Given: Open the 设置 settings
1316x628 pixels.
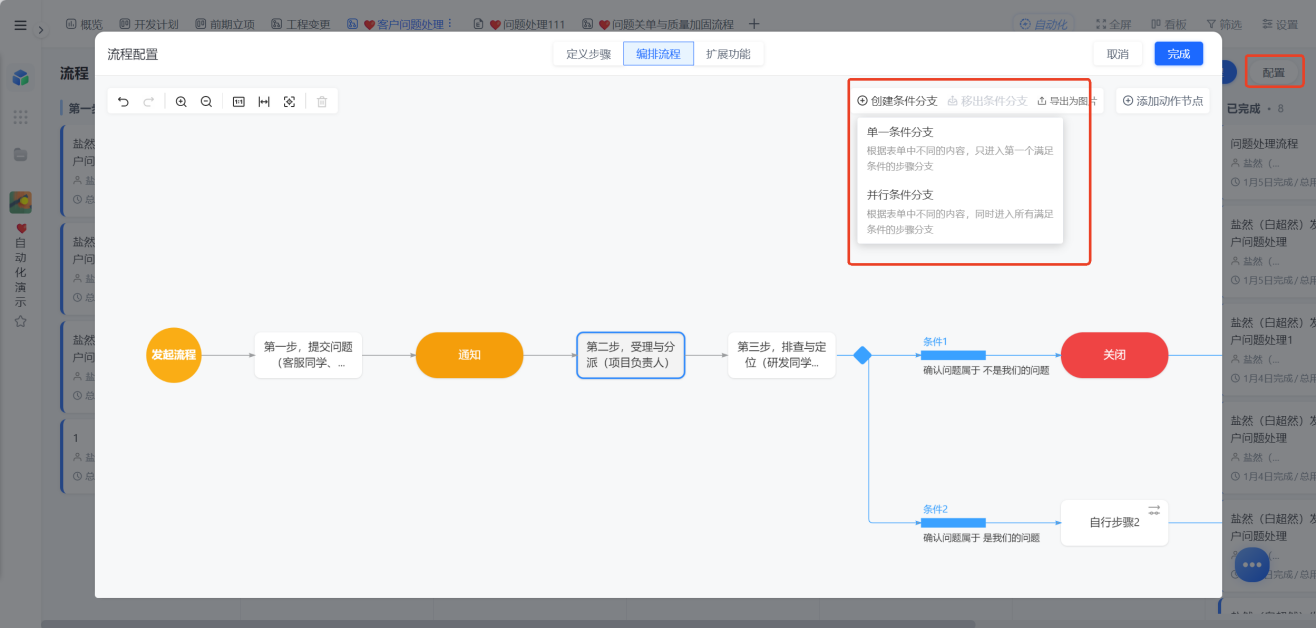Looking at the screenshot, I should pos(1279,24).
